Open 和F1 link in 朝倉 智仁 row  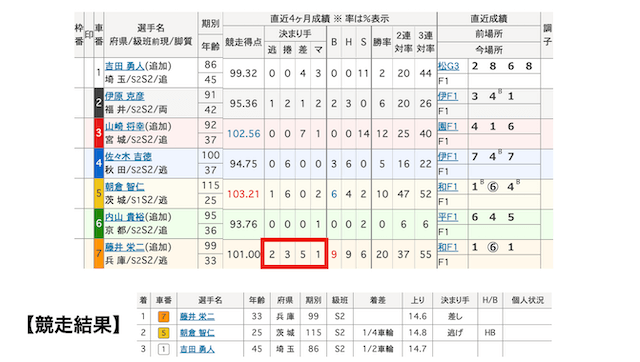(448, 187)
